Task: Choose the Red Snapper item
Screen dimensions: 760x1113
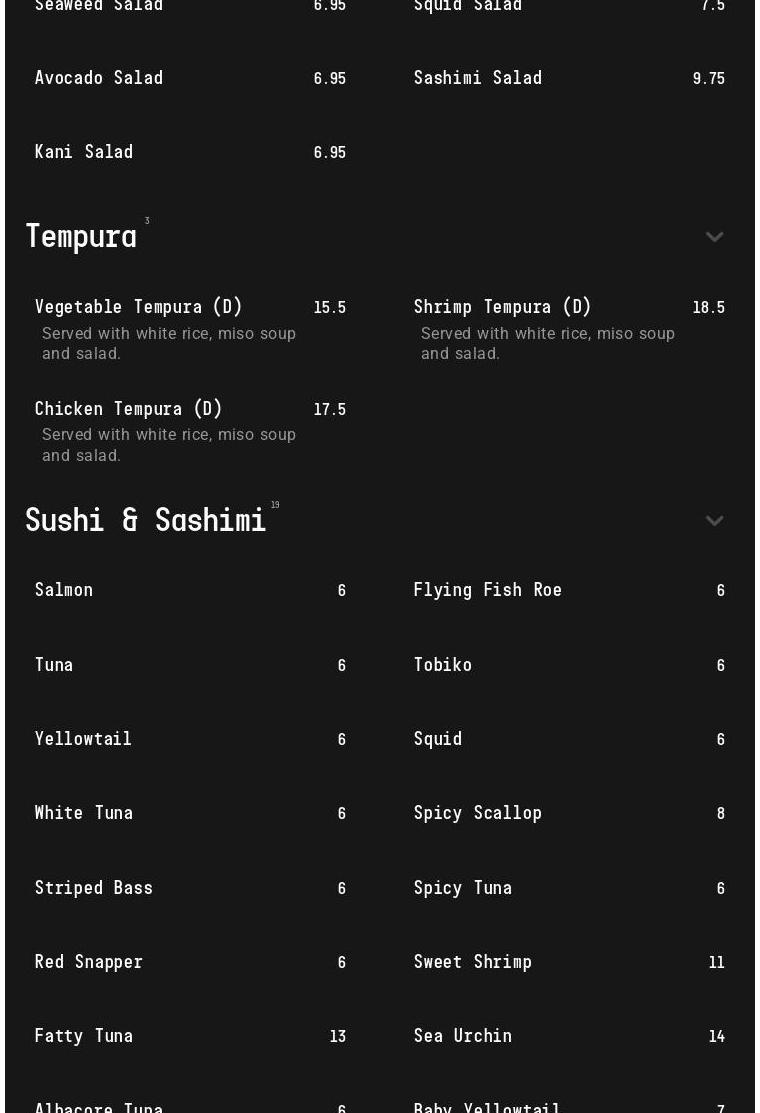Action: [89, 962]
